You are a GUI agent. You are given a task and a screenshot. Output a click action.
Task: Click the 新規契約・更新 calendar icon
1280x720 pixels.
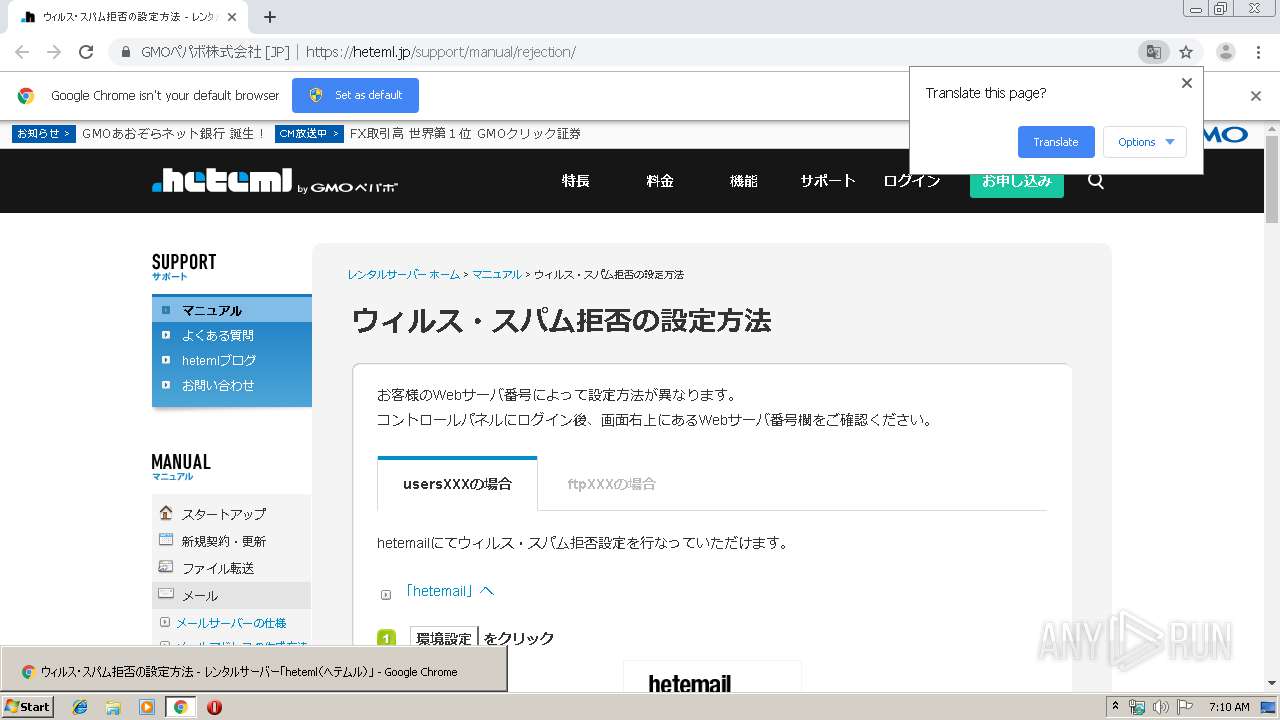tap(166, 540)
